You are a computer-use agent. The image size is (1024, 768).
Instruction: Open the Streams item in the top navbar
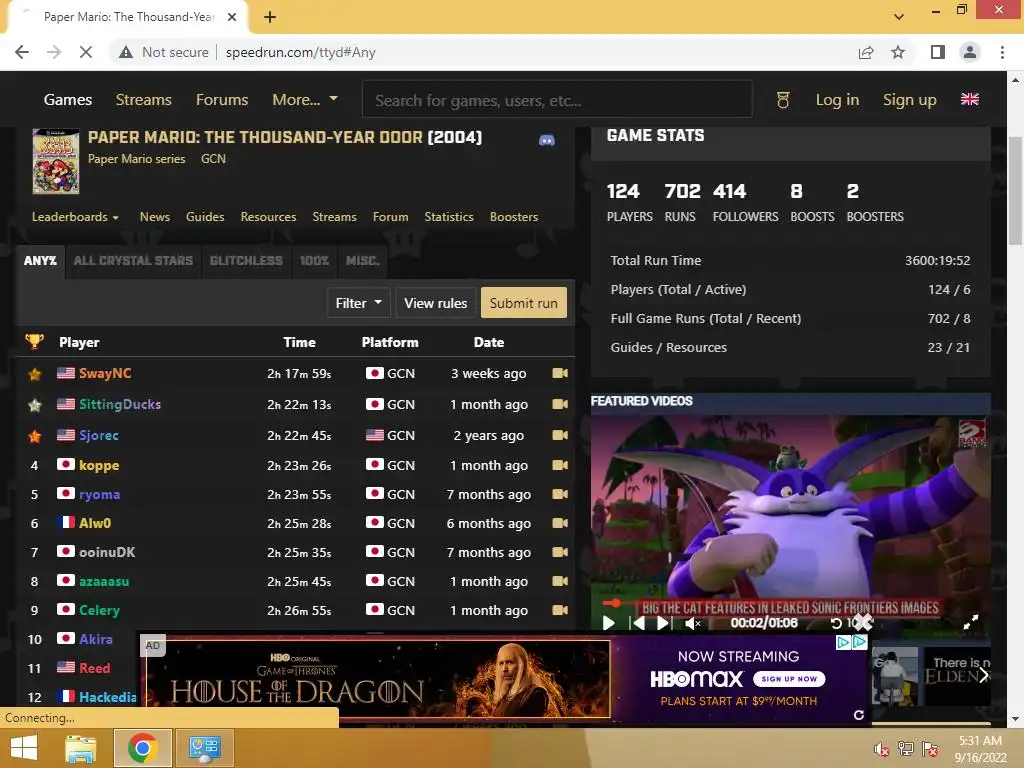click(144, 100)
